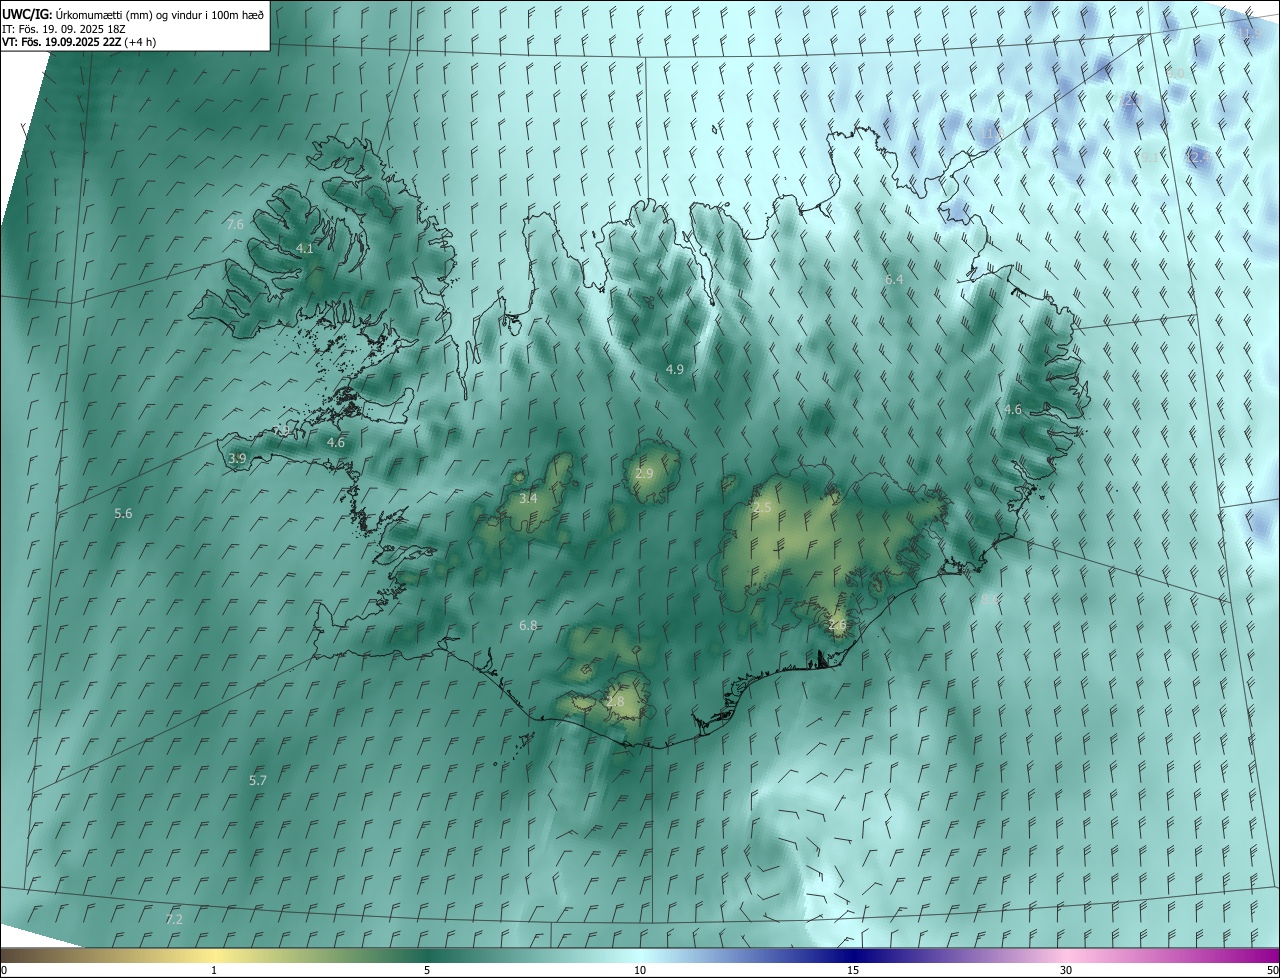Click the 6.4 value in the northeast
Screen dimensions: 1280x978
point(894,279)
